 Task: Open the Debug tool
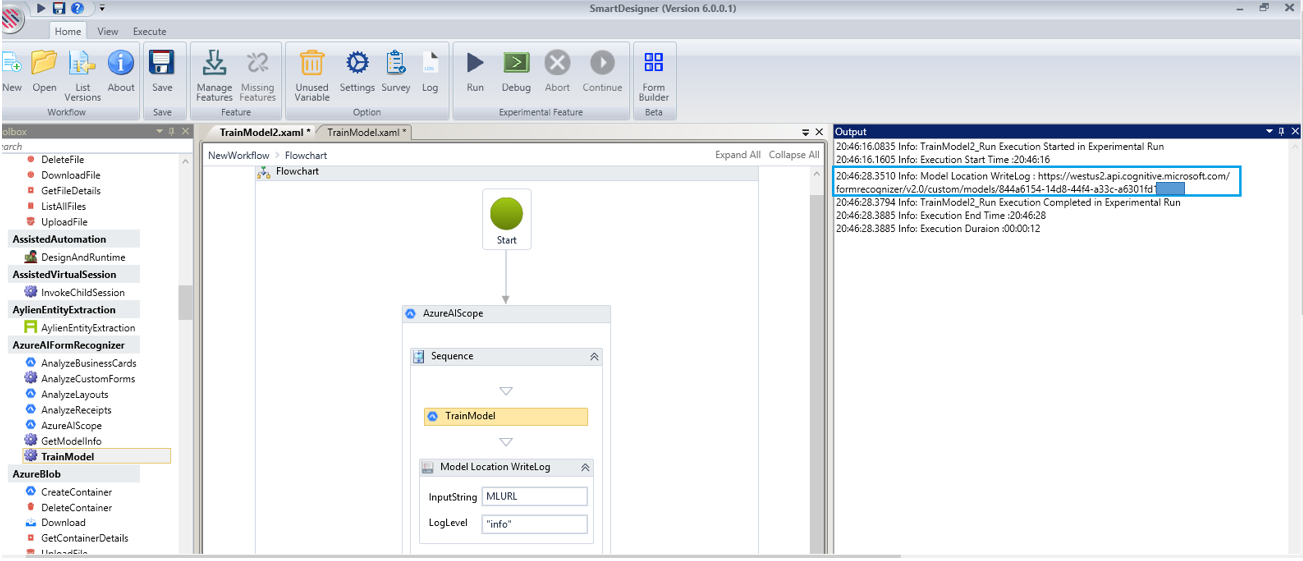click(516, 64)
